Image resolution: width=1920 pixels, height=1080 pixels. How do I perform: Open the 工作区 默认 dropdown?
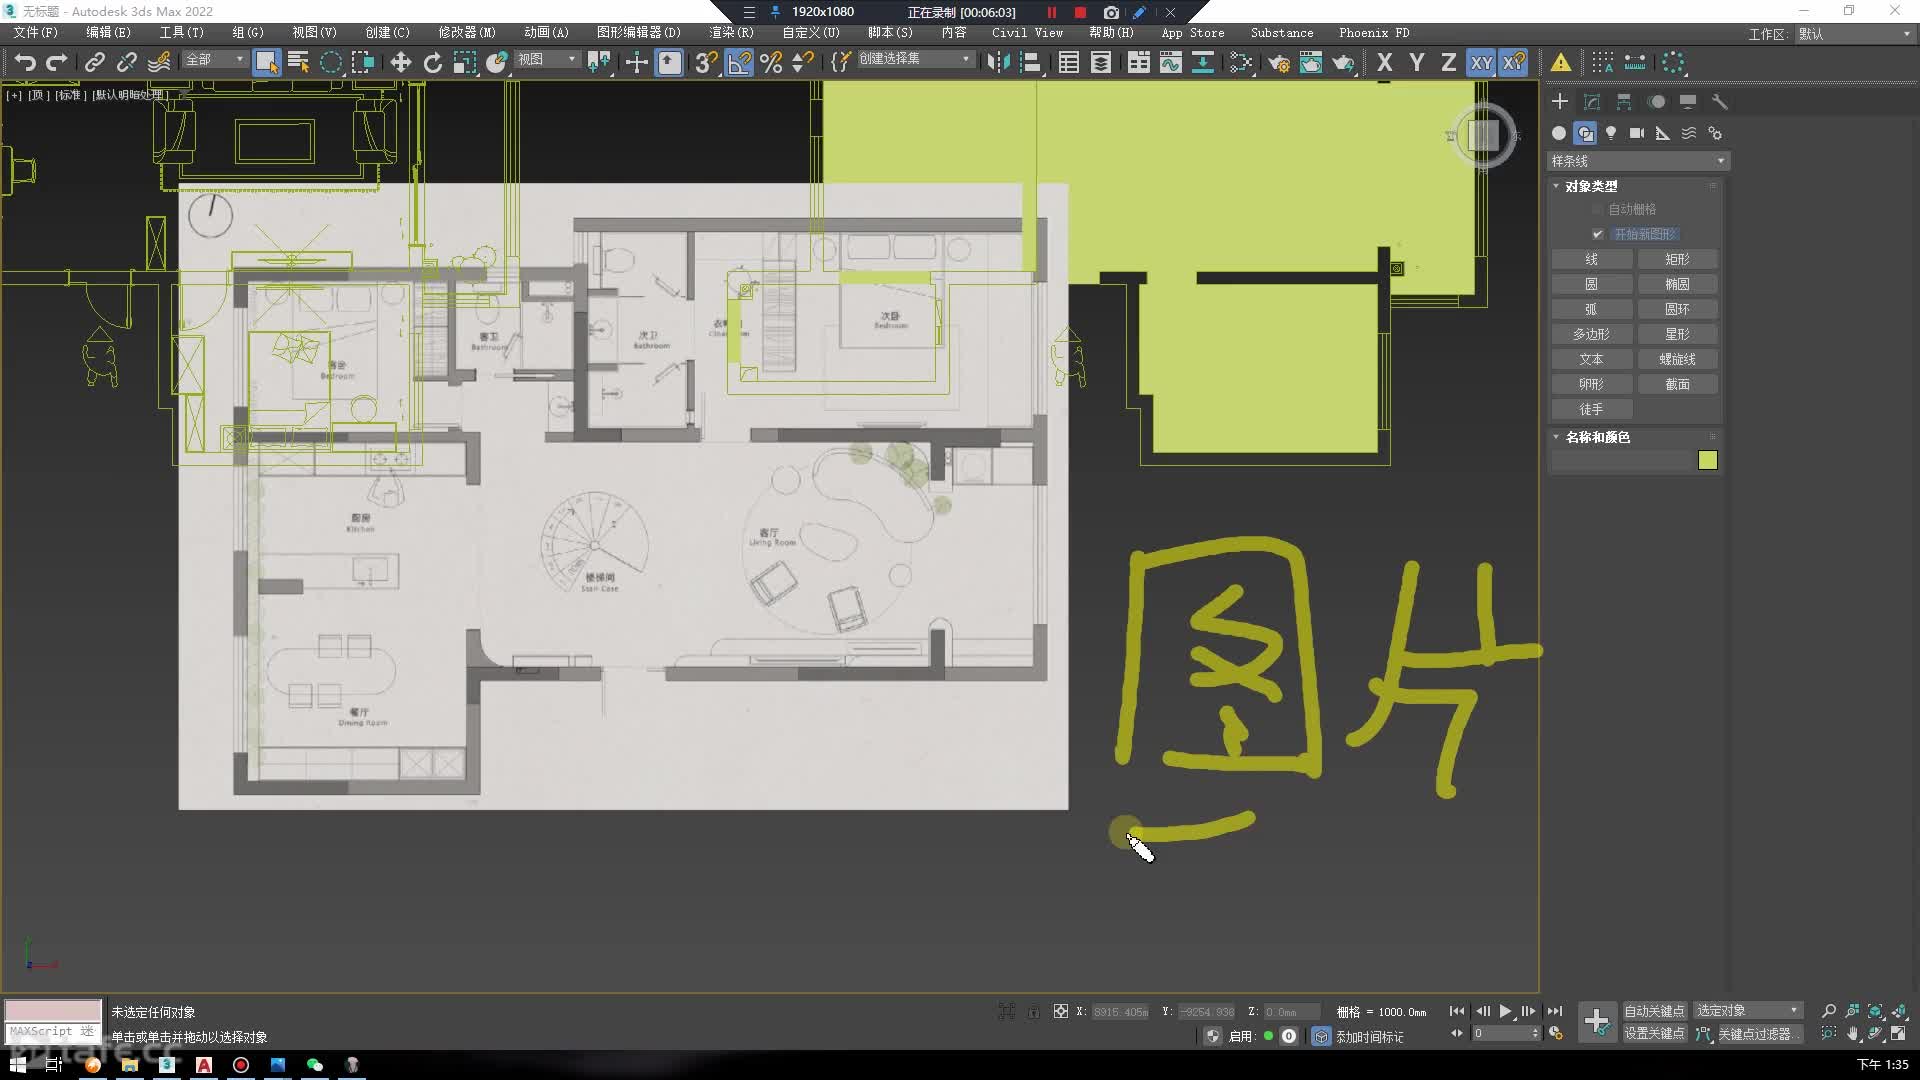1854,34
